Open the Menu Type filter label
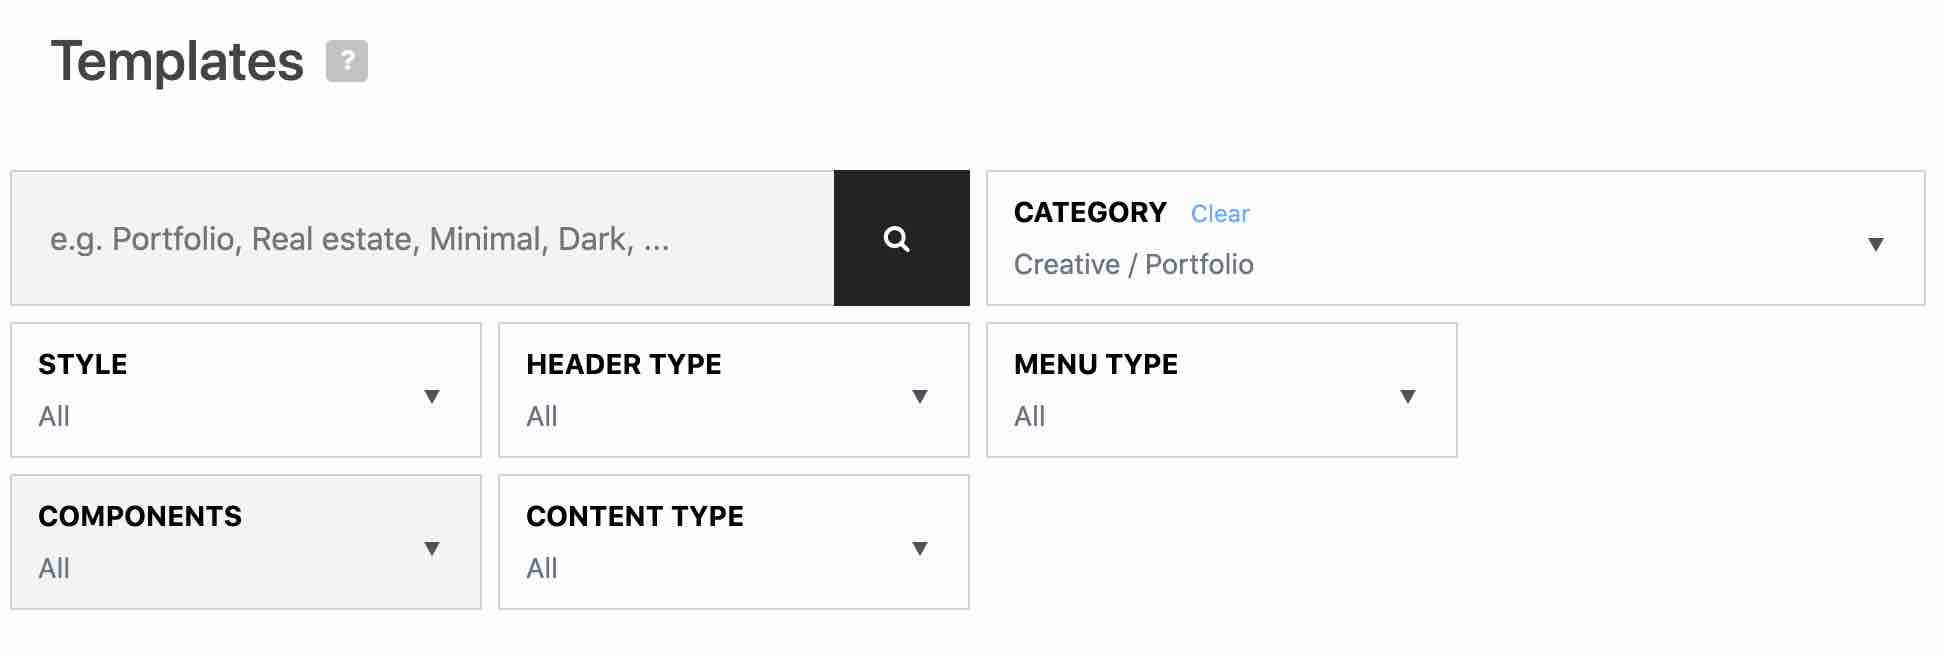Screen dimensions: 1944x656 1096,365
